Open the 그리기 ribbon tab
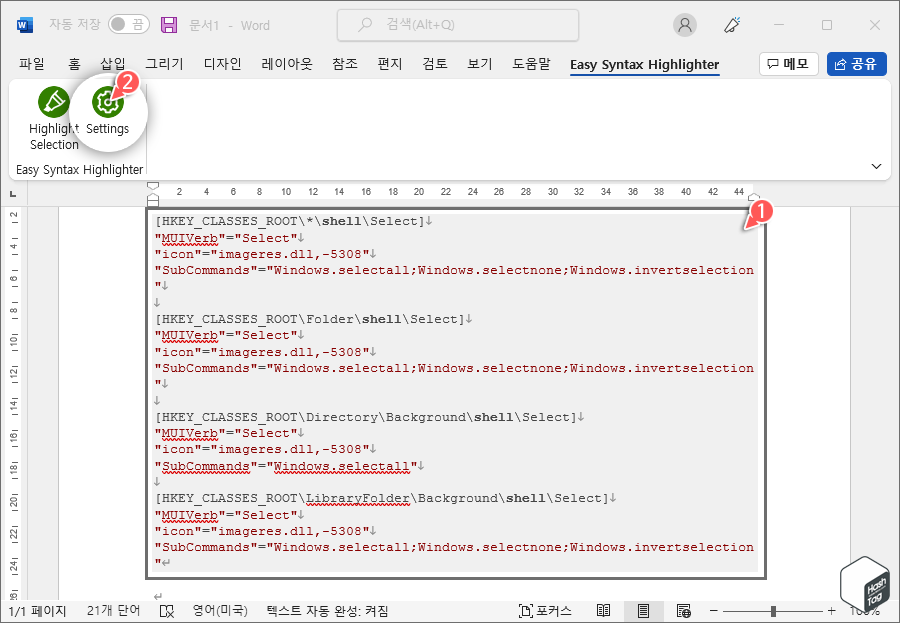This screenshot has width=900, height=623. coord(164,64)
